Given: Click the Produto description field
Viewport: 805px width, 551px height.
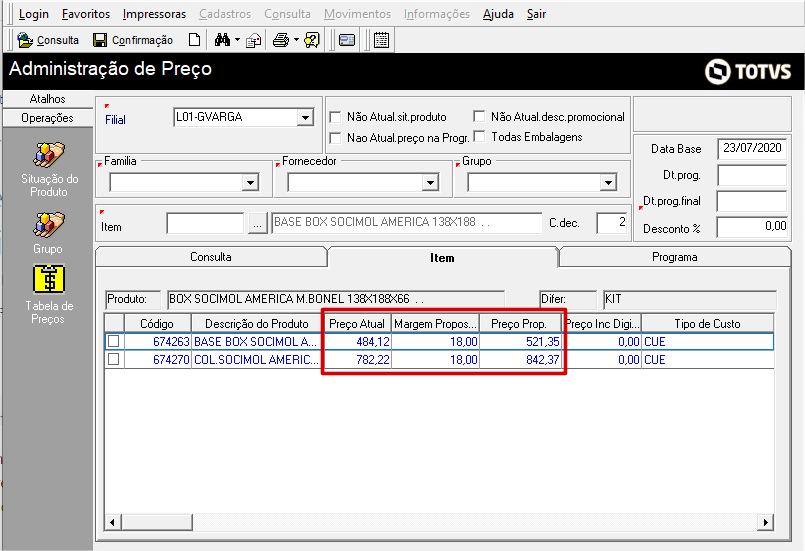Looking at the screenshot, I should [x=336, y=299].
